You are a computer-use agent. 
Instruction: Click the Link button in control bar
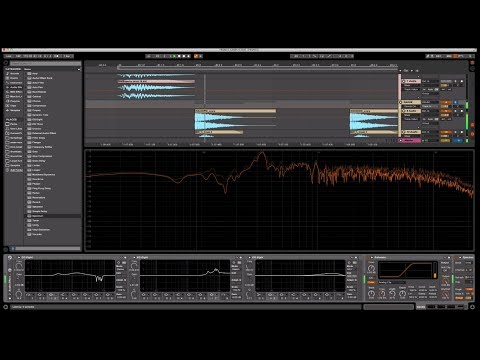[9, 56]
